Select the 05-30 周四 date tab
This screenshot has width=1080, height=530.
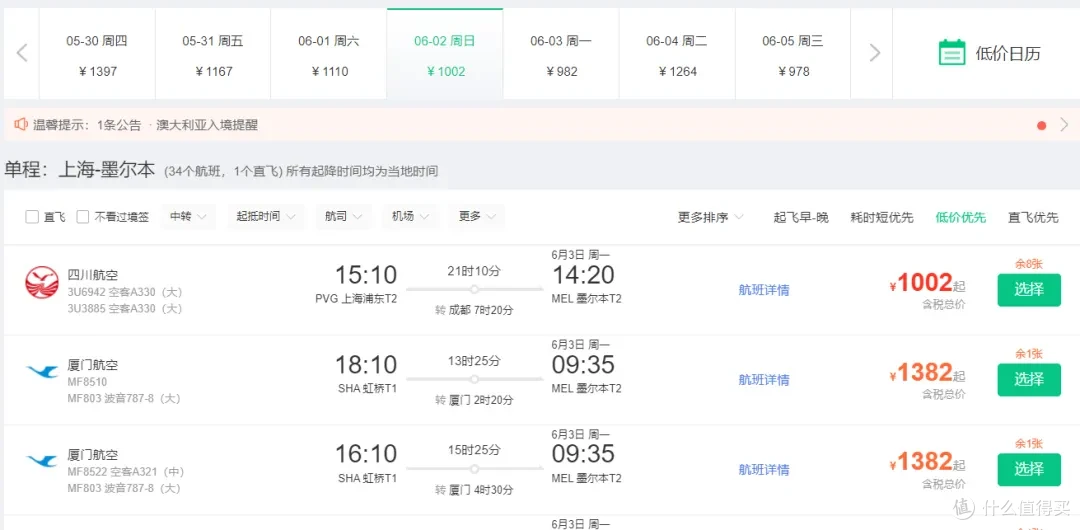97,55
